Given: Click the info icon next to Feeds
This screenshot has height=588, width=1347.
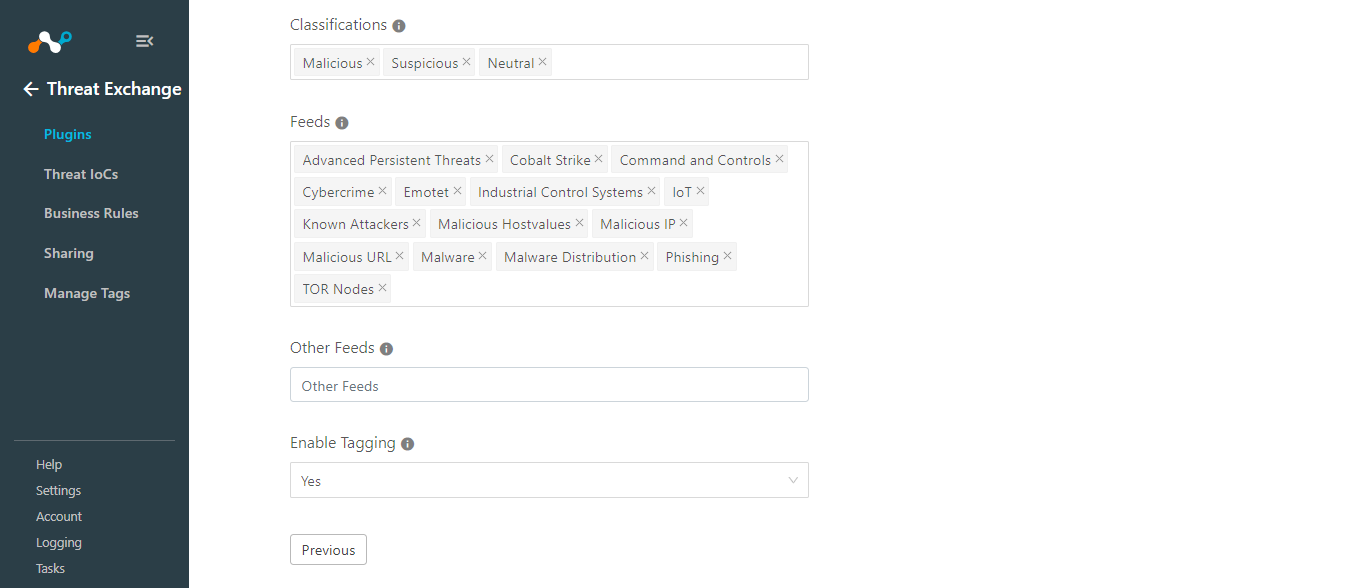Looking at the screenshot, I should 342,123.
